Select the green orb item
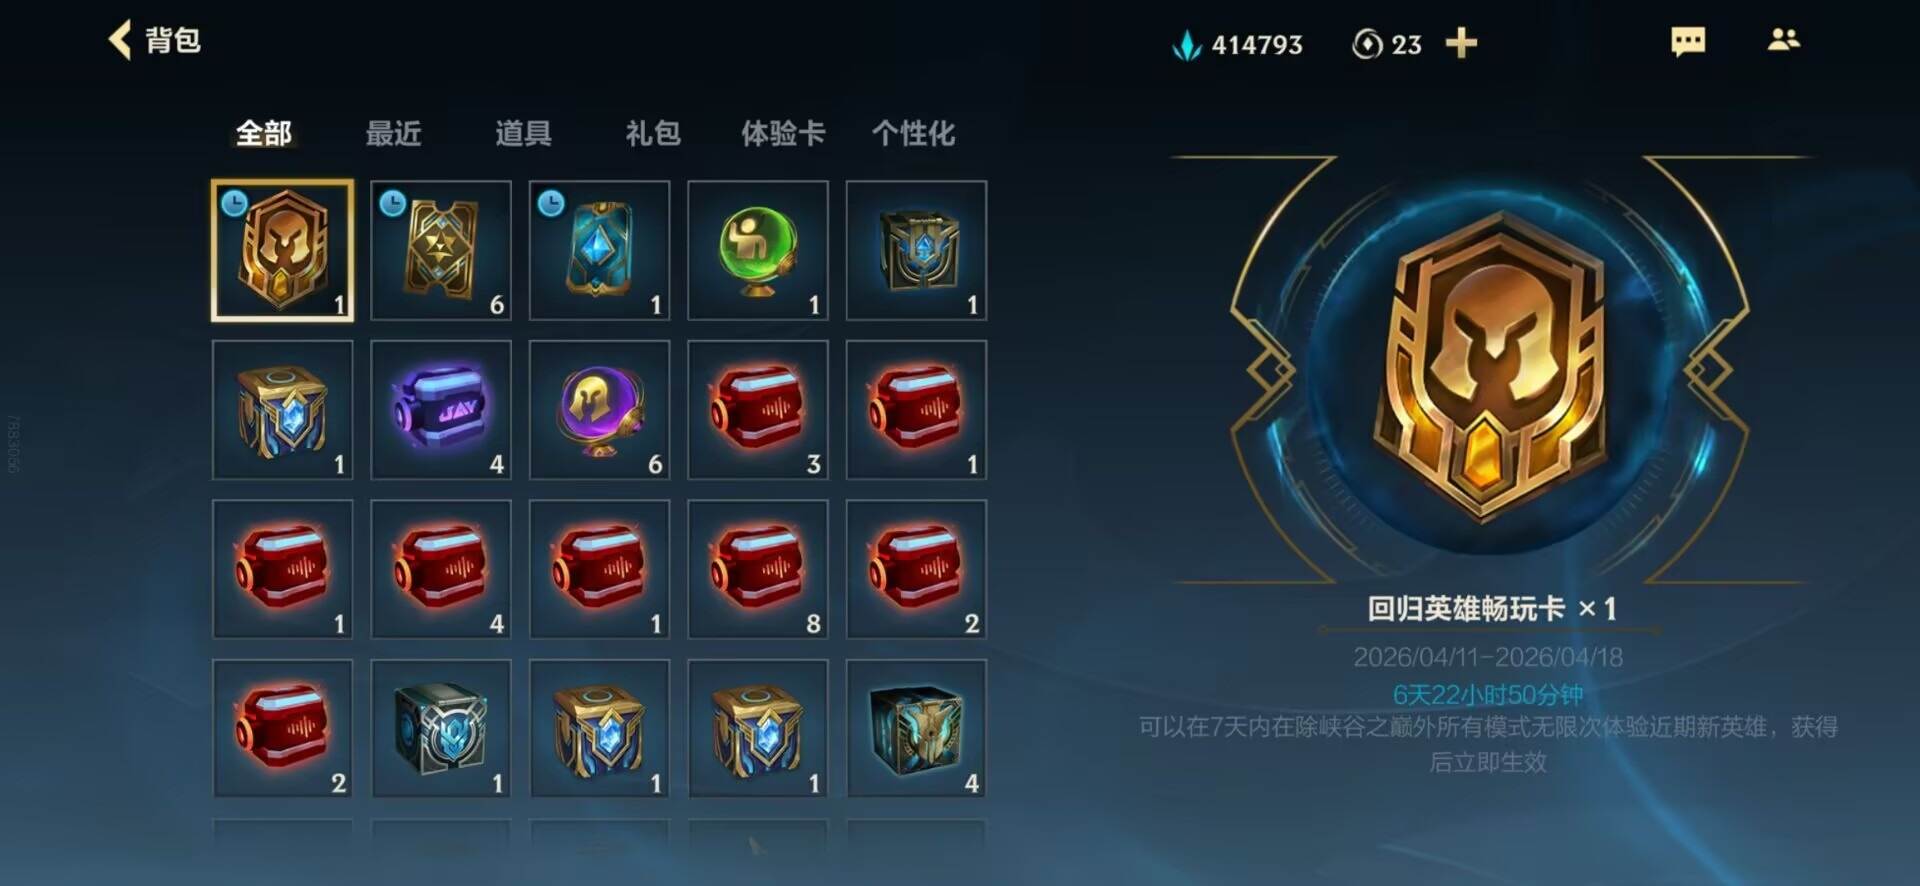This screenshot has height=886, width=1920. tap(758, 250)
